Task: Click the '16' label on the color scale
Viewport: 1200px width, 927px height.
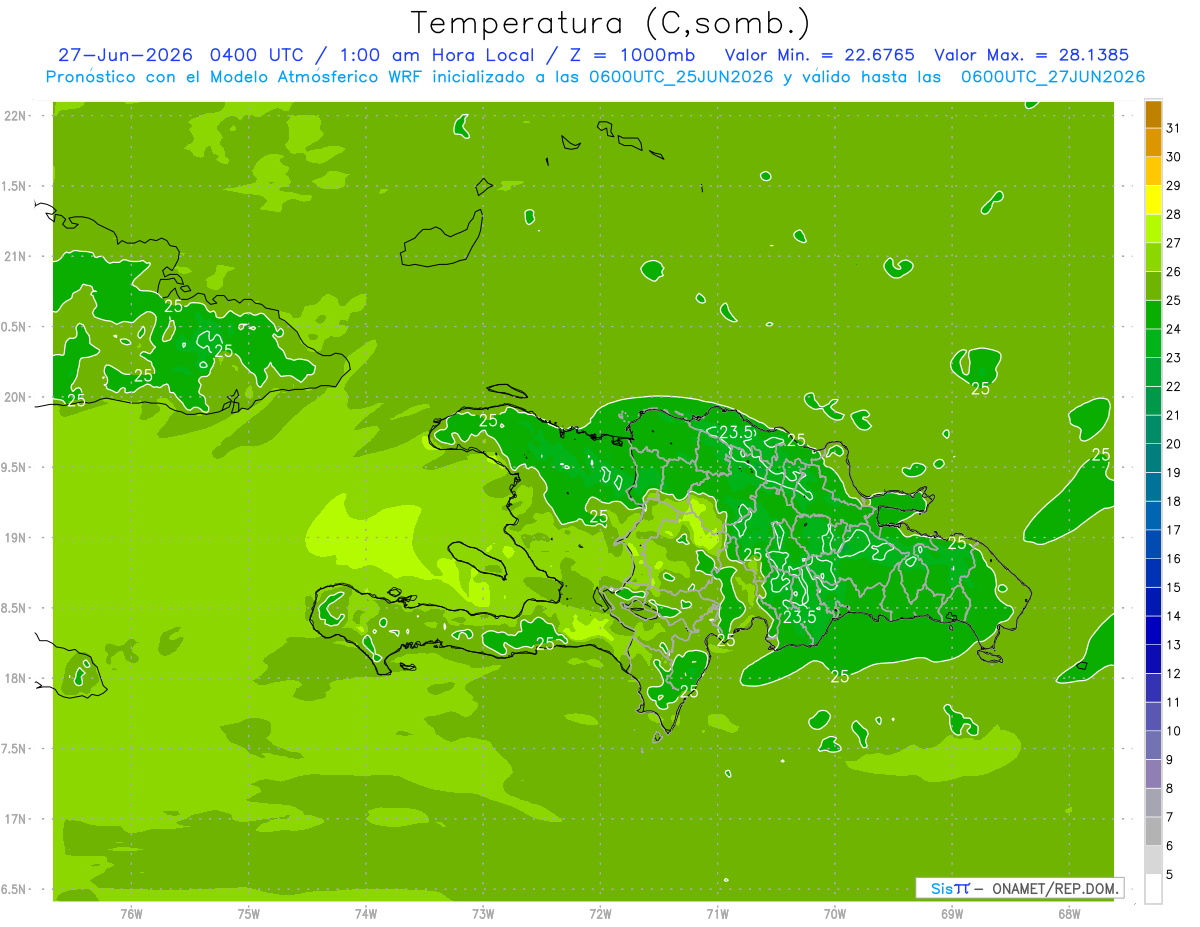Action: [1173, 558]
